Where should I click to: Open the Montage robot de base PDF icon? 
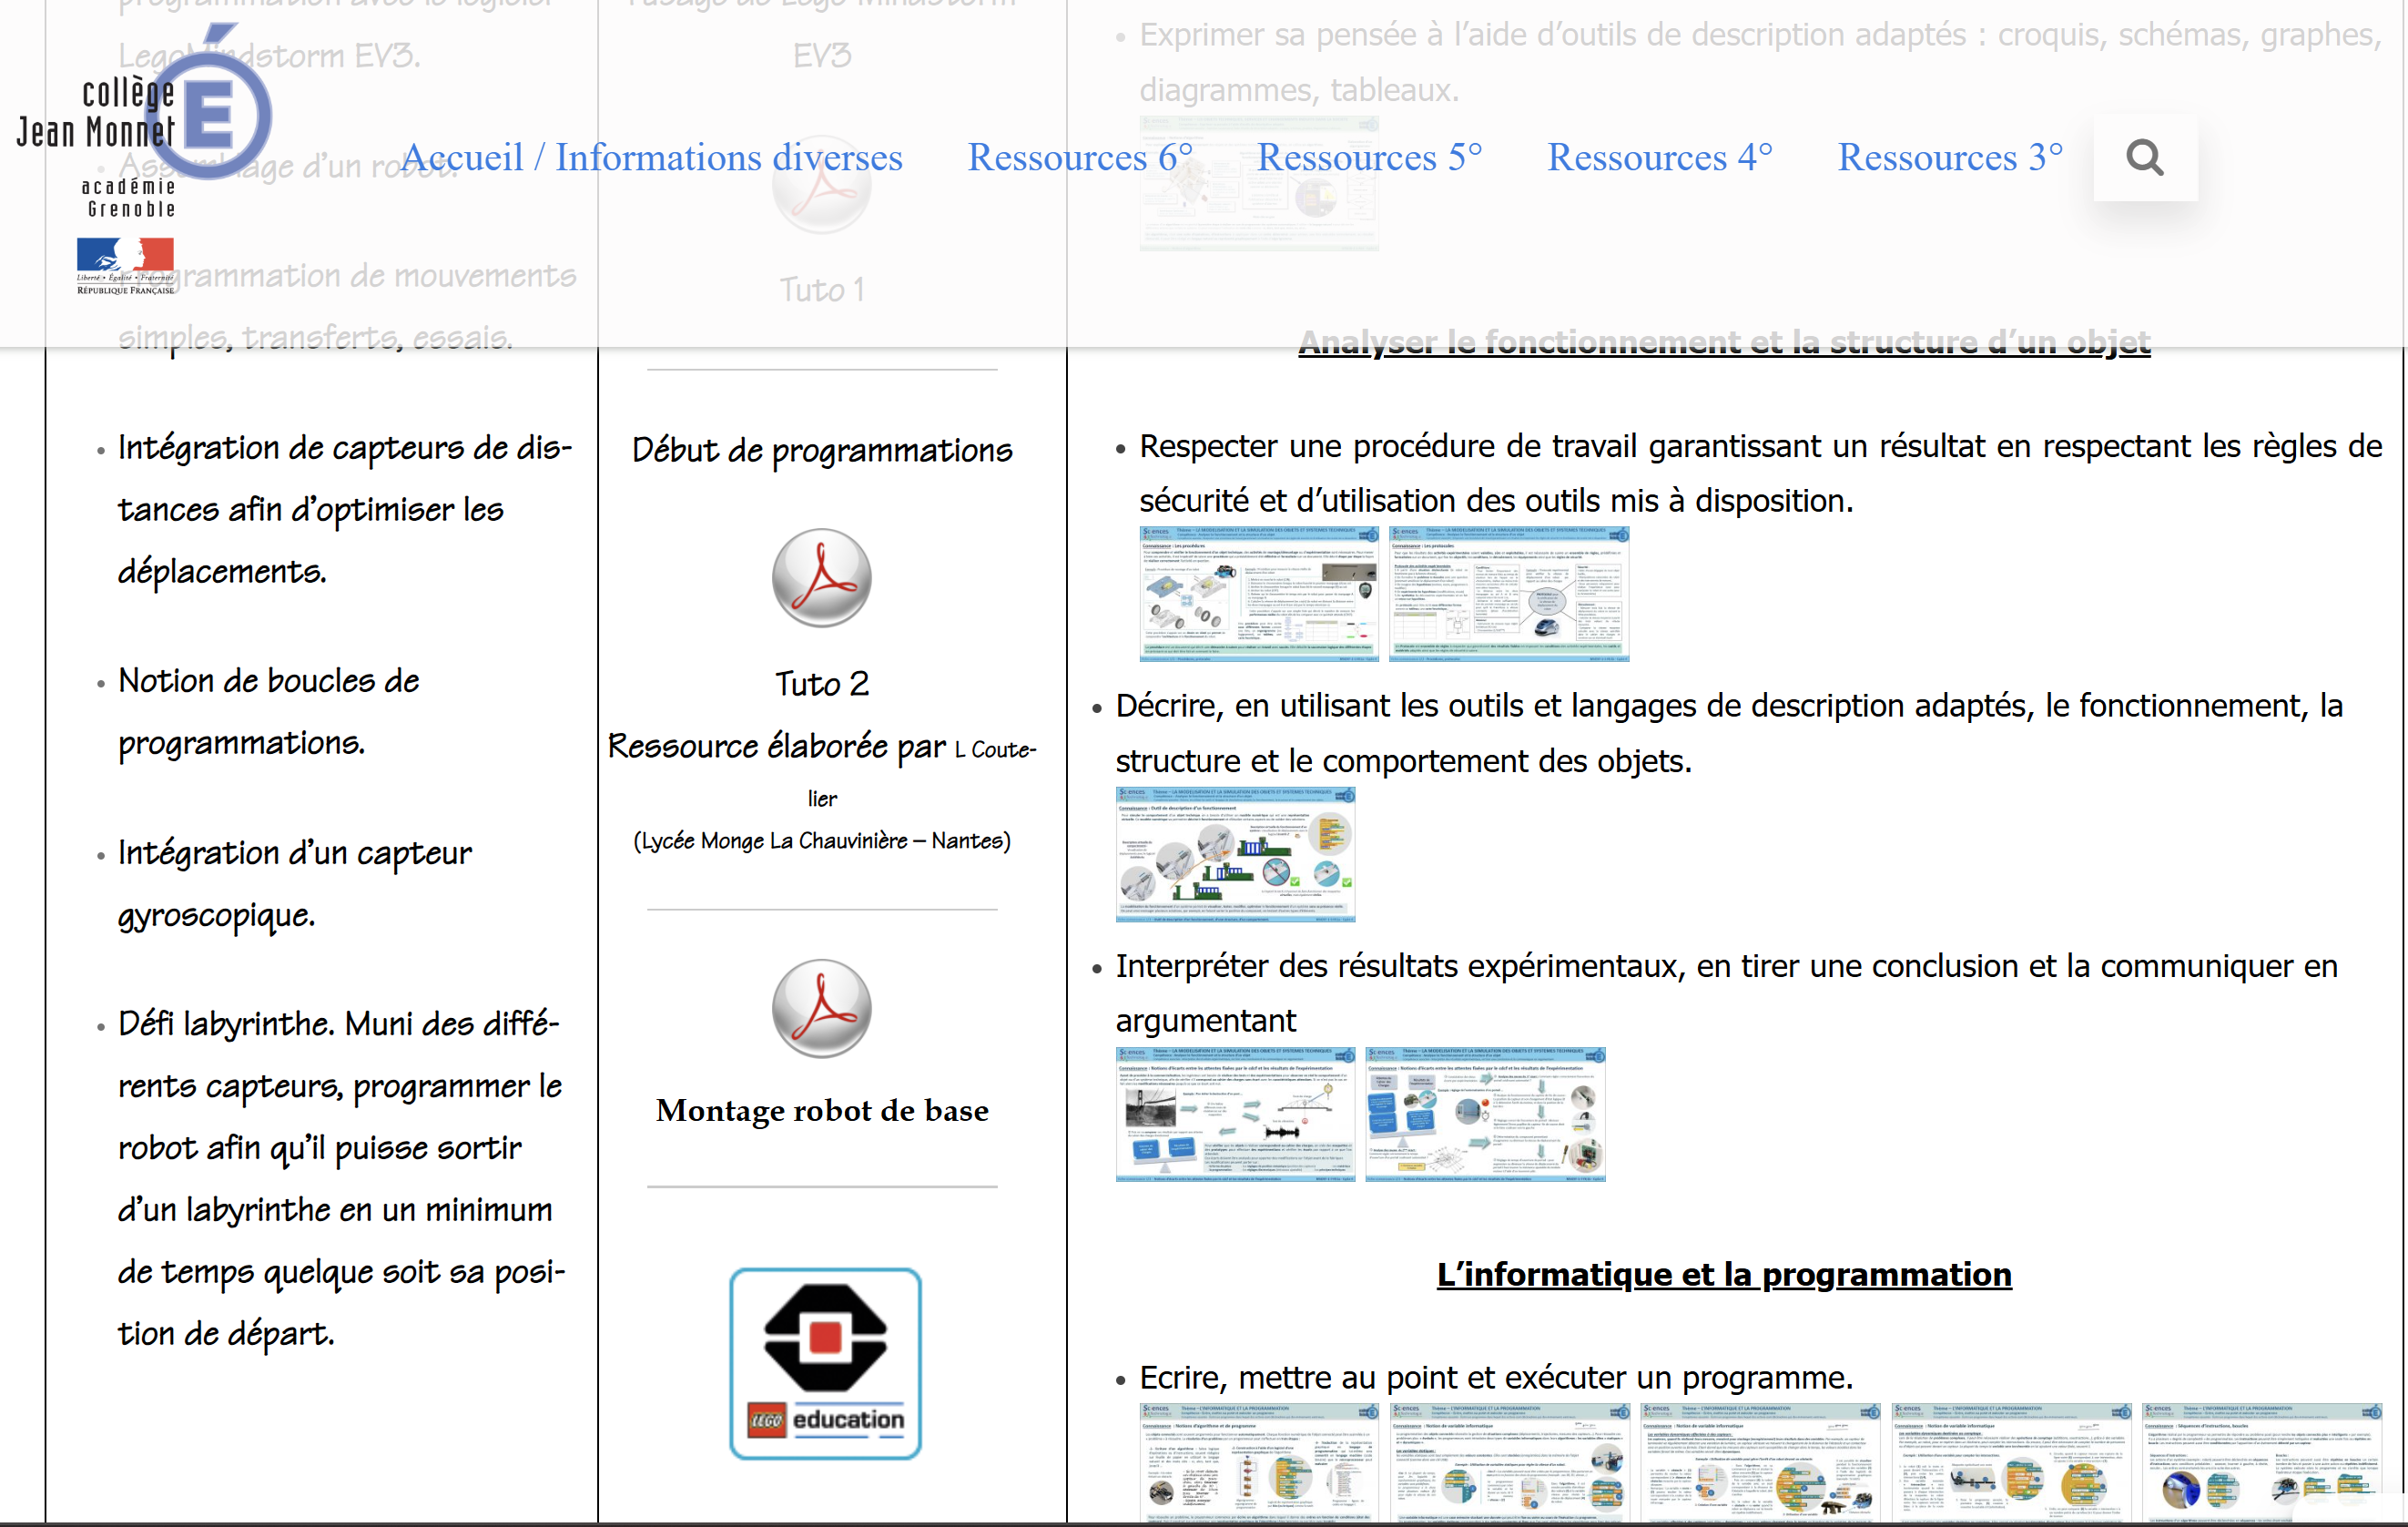821,1009
